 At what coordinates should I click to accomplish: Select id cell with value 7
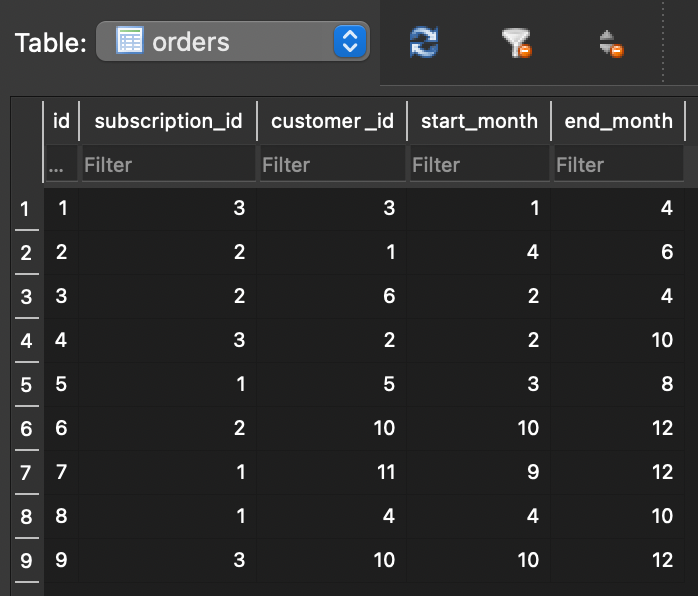click(61, 472)
